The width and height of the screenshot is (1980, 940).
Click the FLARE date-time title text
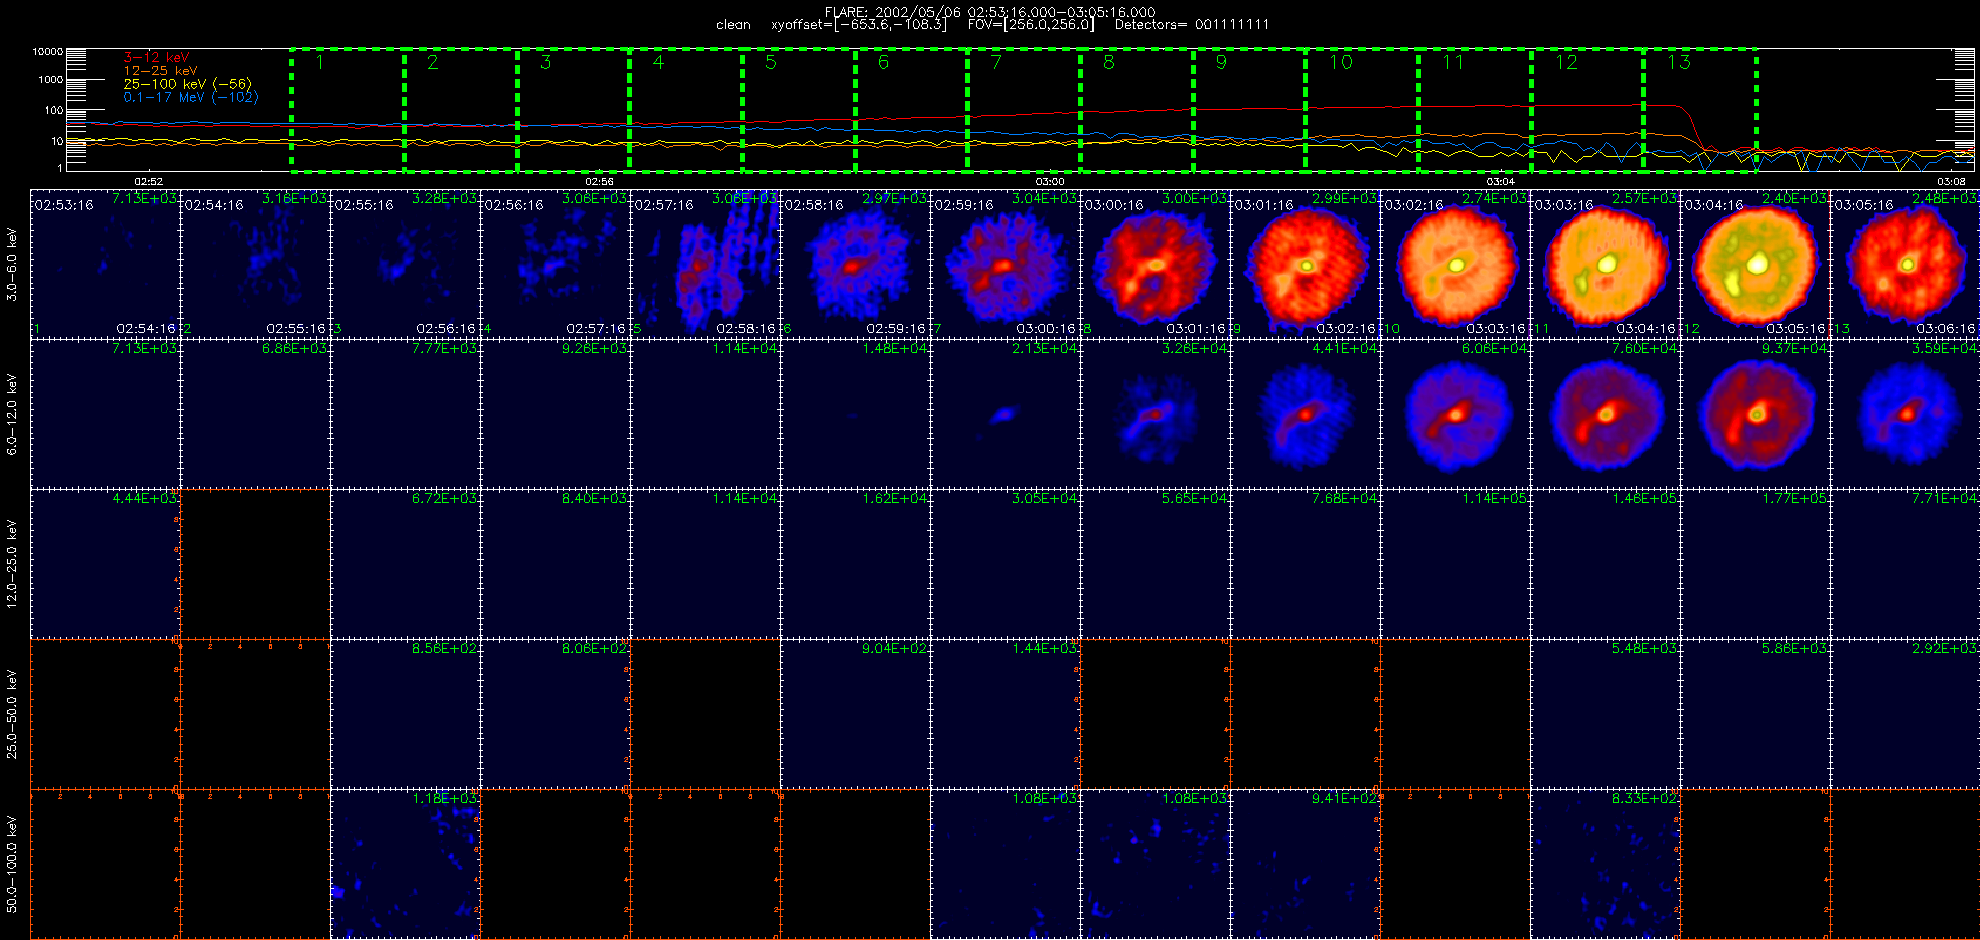[x=990, y=12]
